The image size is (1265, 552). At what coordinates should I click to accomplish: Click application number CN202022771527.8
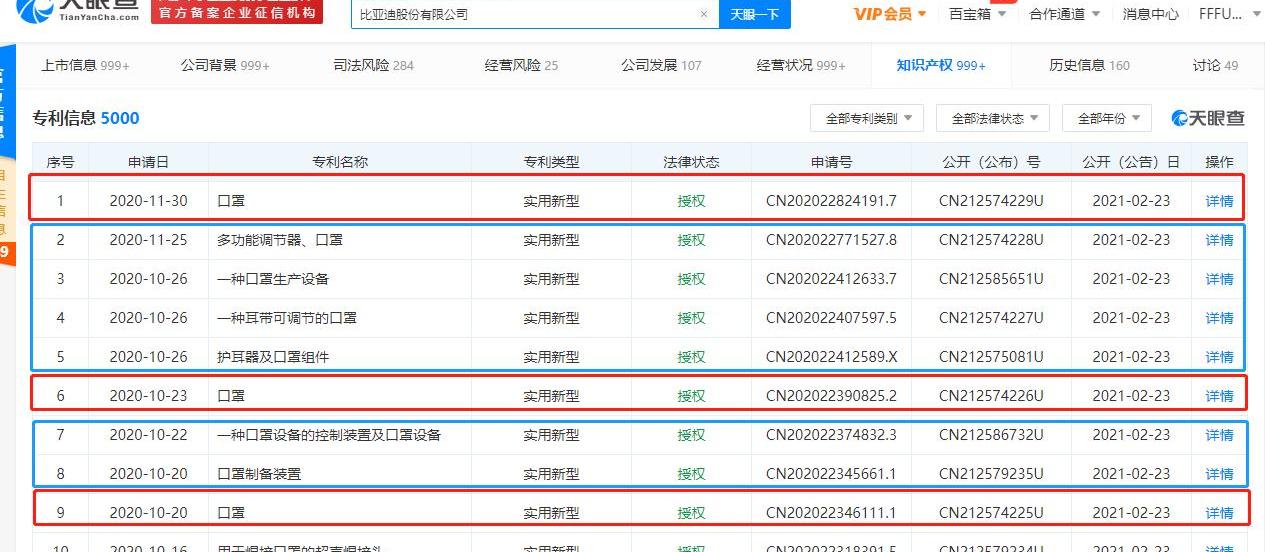(x=831, y=240)
